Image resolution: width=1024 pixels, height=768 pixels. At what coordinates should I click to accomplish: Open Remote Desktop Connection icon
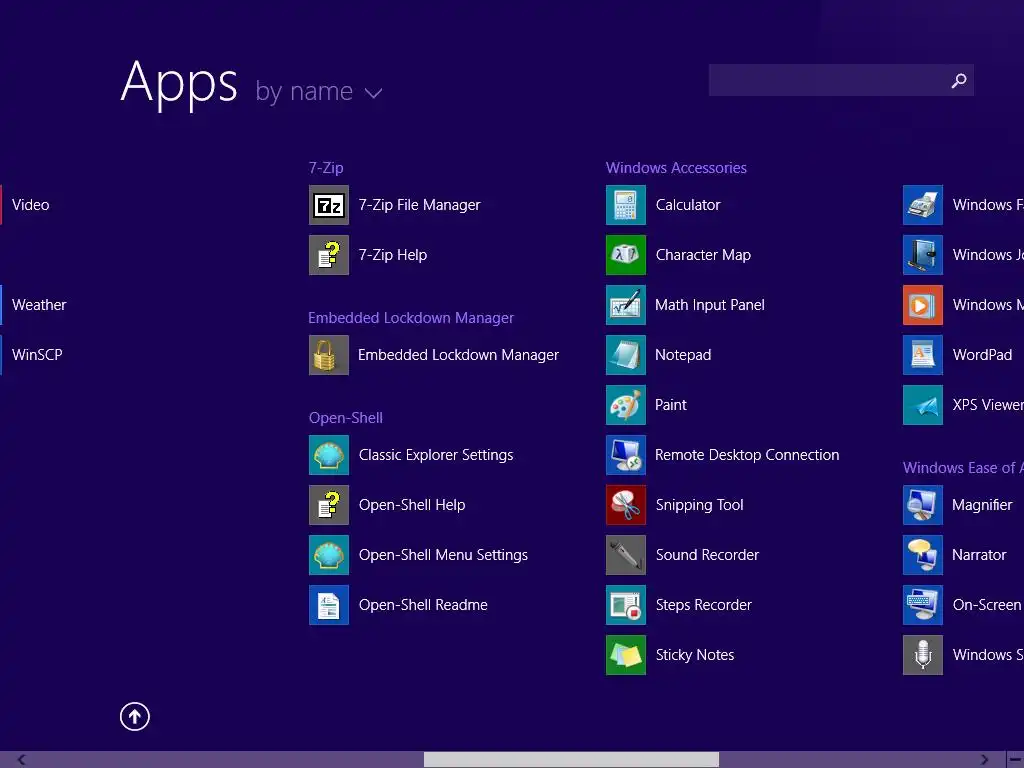626,455
